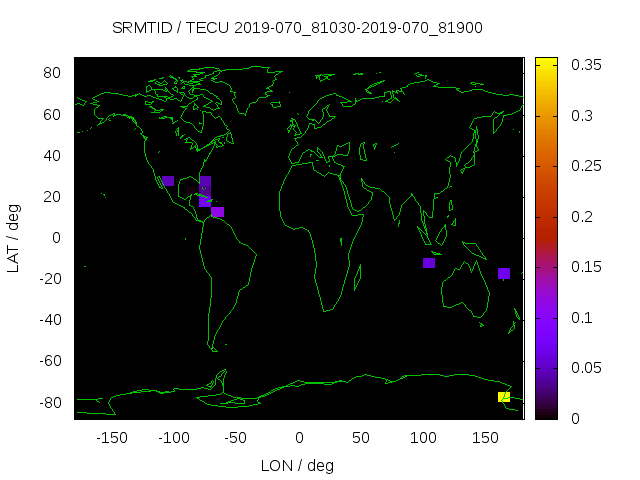Click the 40 latitude tick label
640x480 pixels.
(54, 155)
